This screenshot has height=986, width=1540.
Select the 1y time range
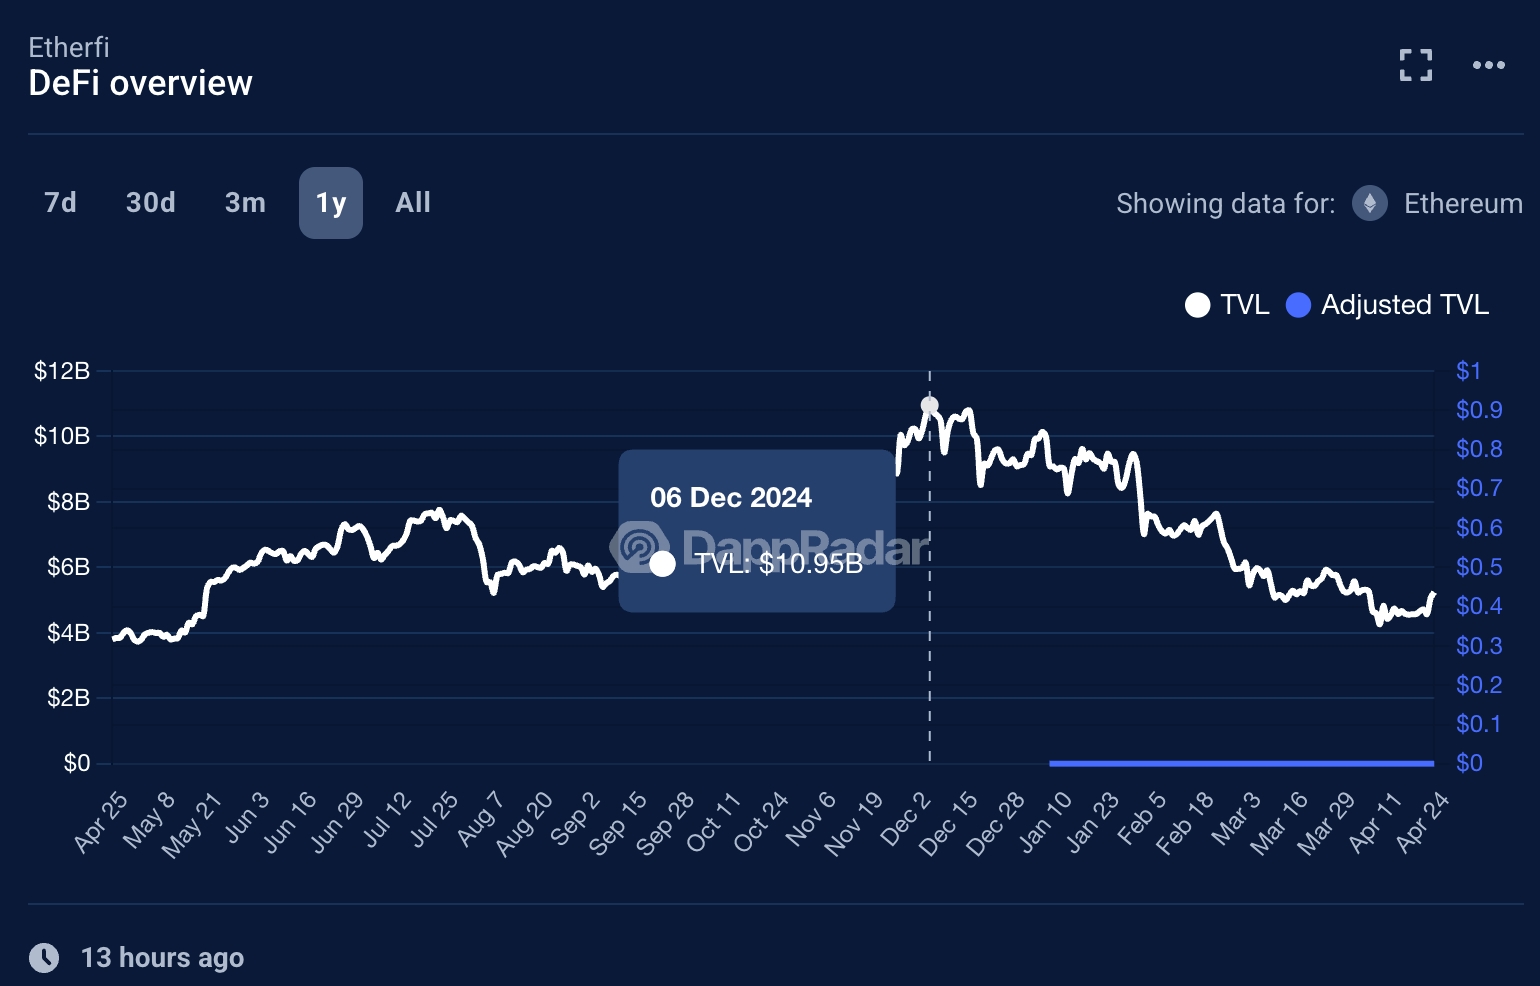click(x=331, y=203)
